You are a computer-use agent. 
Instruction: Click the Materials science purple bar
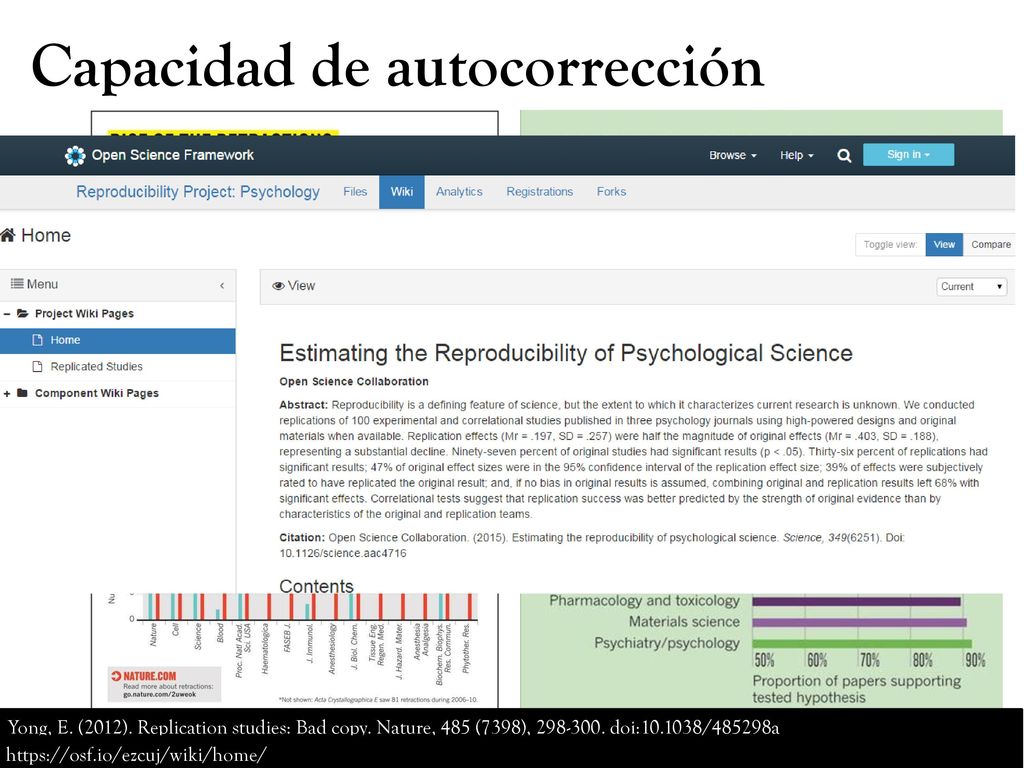tap(859, 622)
